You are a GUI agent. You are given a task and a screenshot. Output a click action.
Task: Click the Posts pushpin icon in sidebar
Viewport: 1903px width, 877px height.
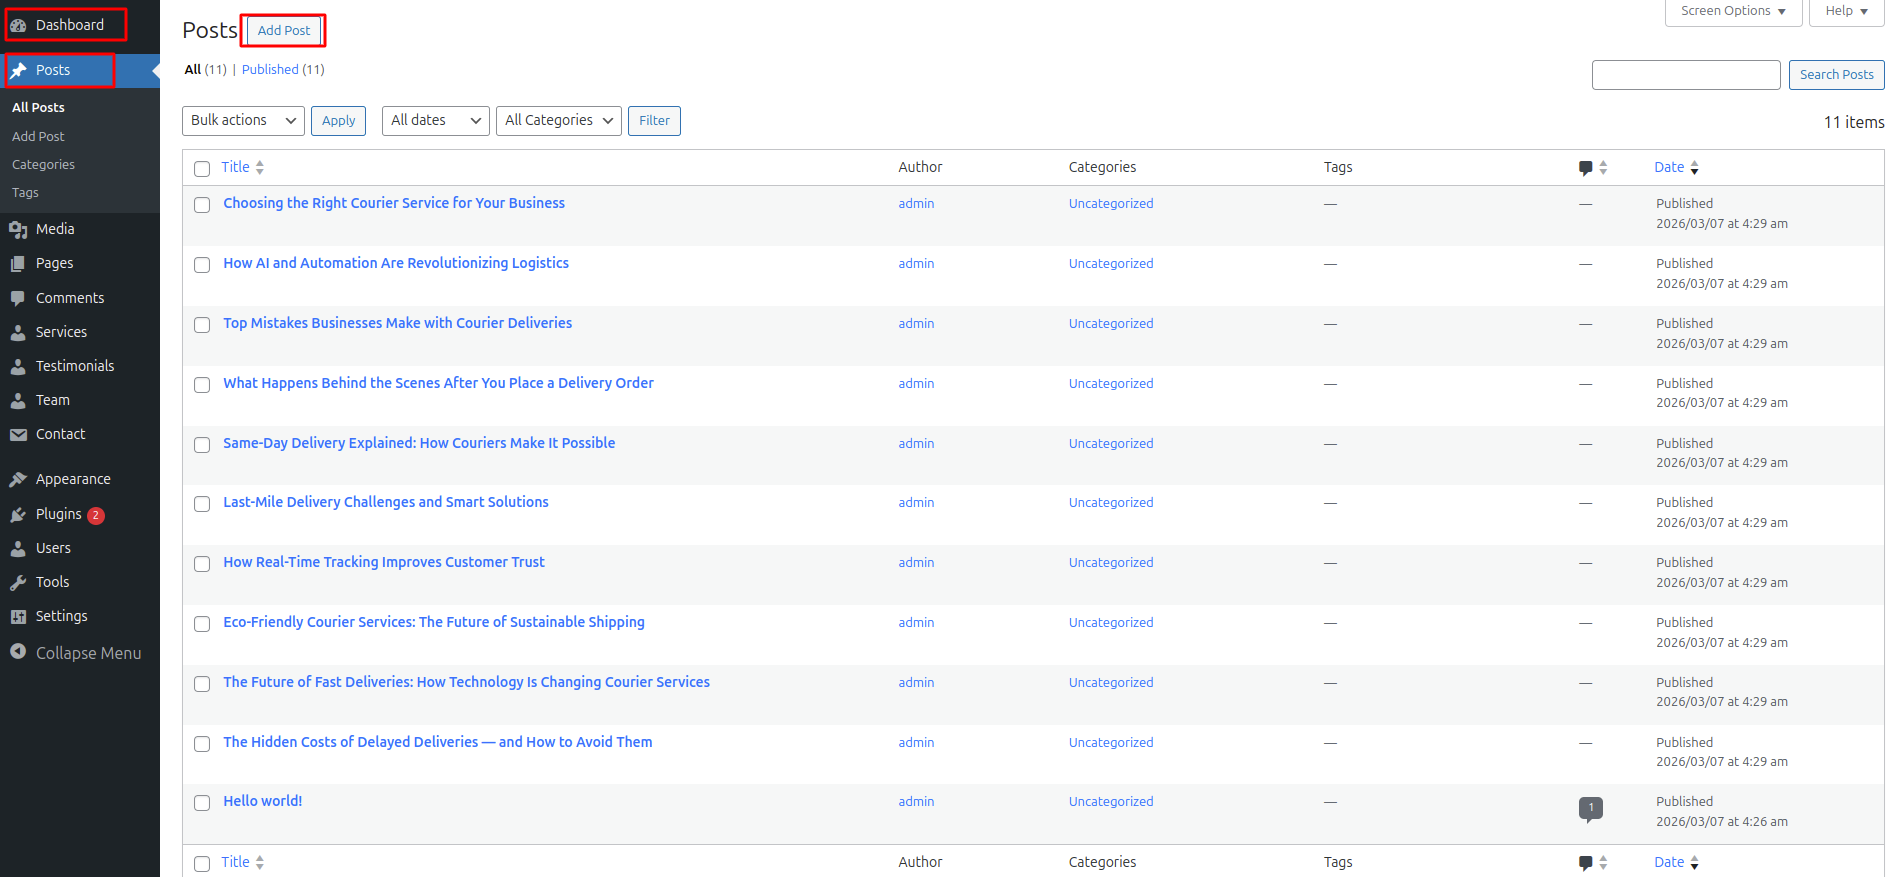point(18,70)
